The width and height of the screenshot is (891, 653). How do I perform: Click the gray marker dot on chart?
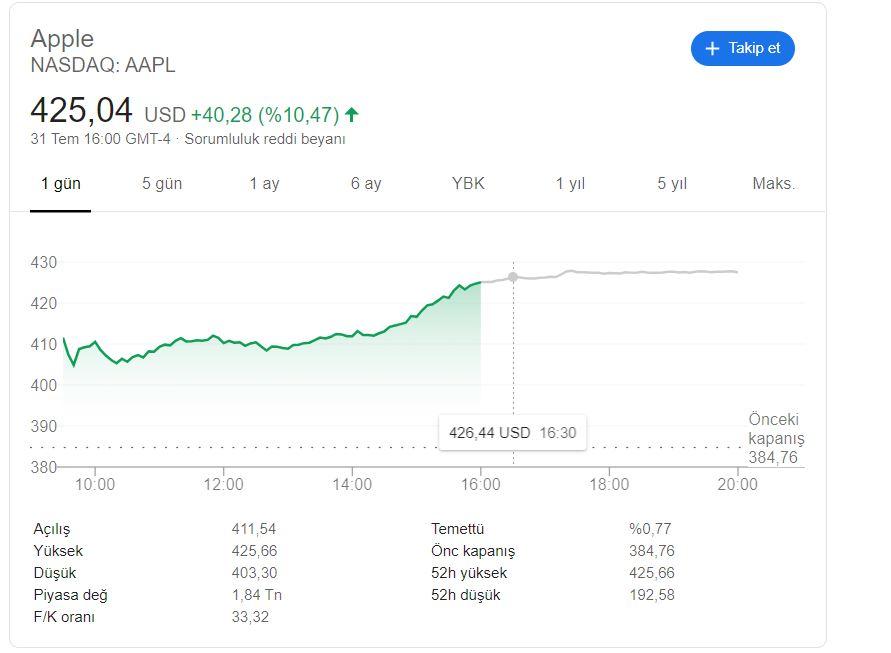513,277
